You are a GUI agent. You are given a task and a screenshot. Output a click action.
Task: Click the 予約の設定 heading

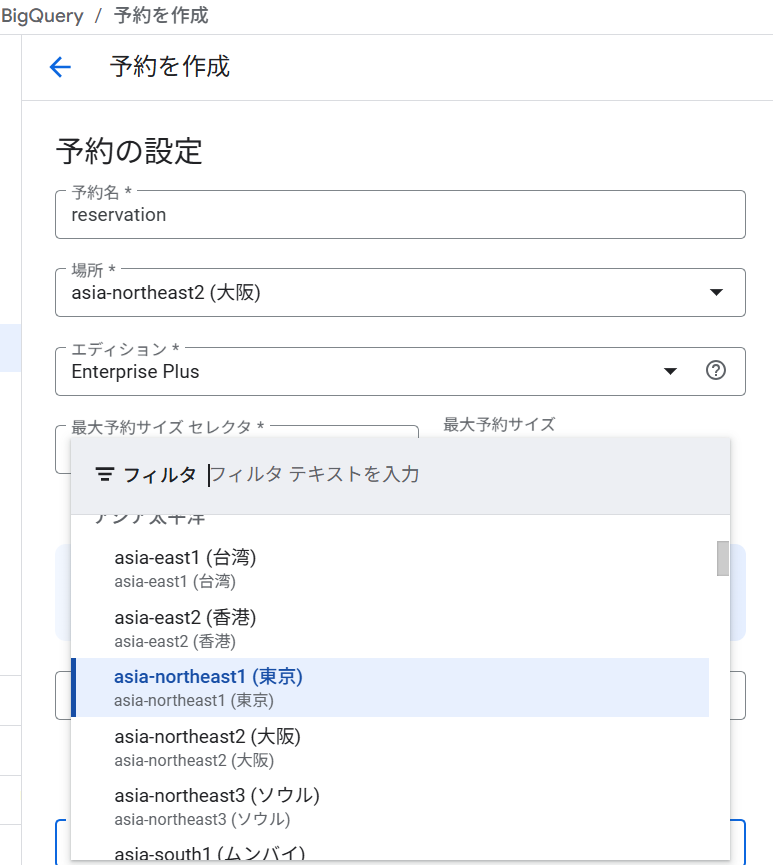[129, 151]
